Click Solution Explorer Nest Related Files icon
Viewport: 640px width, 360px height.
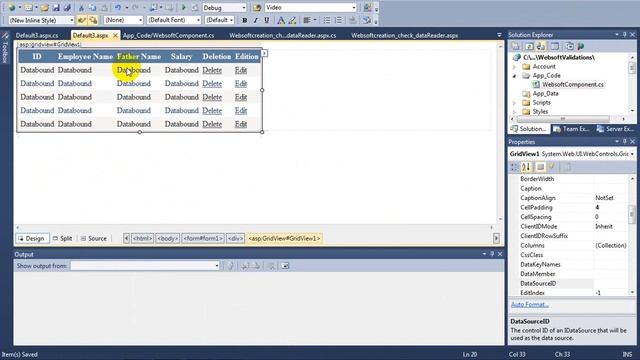(x=541, y=46)
